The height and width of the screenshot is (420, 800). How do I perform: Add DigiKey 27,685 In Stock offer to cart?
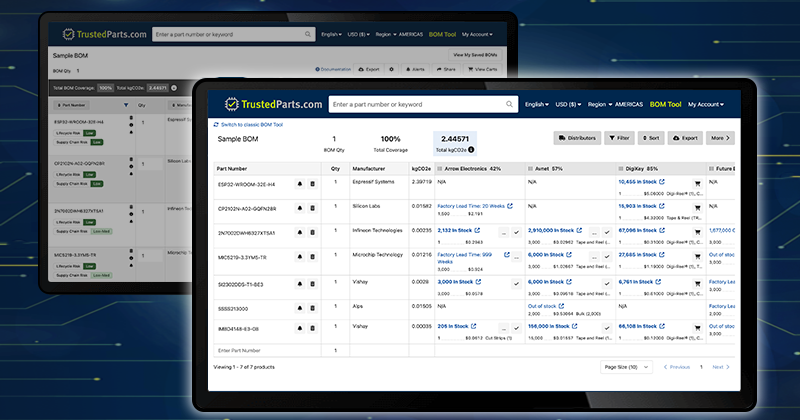[697, 257]
